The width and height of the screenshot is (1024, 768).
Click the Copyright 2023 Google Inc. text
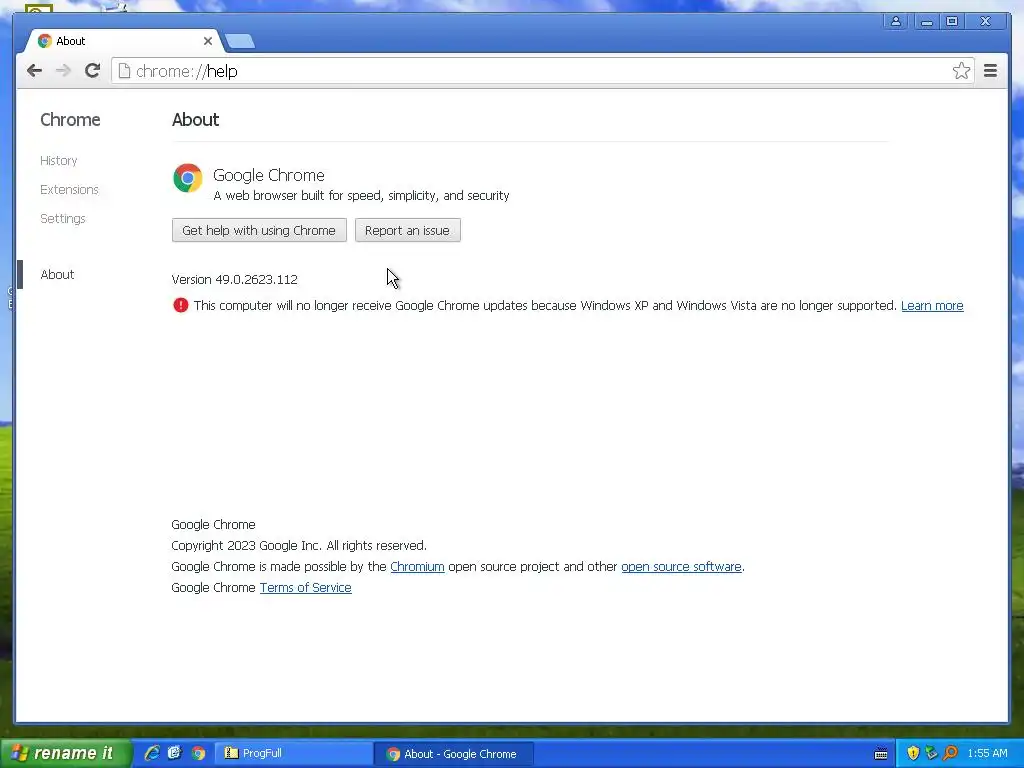pos(299,546)
